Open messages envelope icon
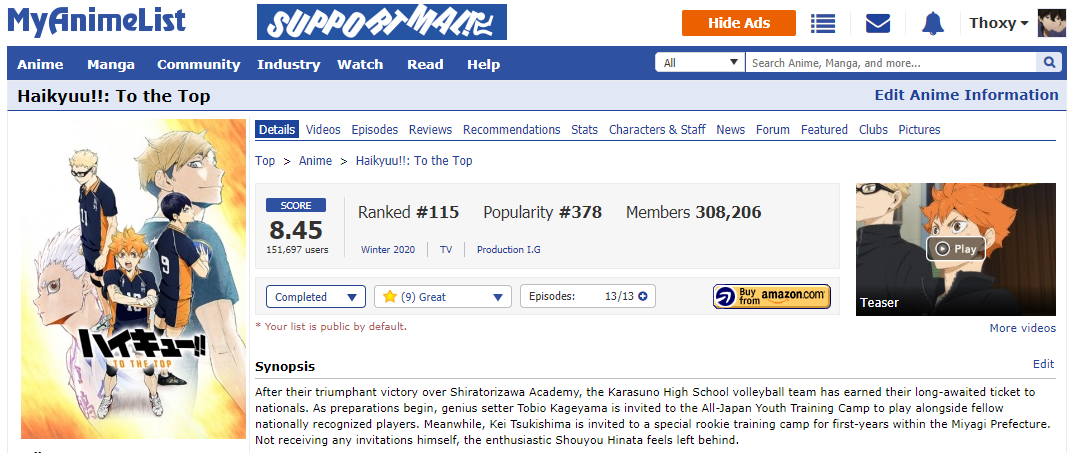Screen dimensions: 1079x453 coord(877,23)
